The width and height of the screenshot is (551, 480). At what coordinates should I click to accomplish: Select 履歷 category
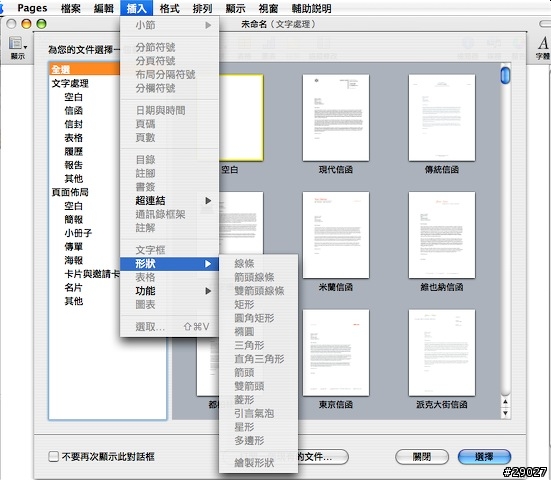73,151
